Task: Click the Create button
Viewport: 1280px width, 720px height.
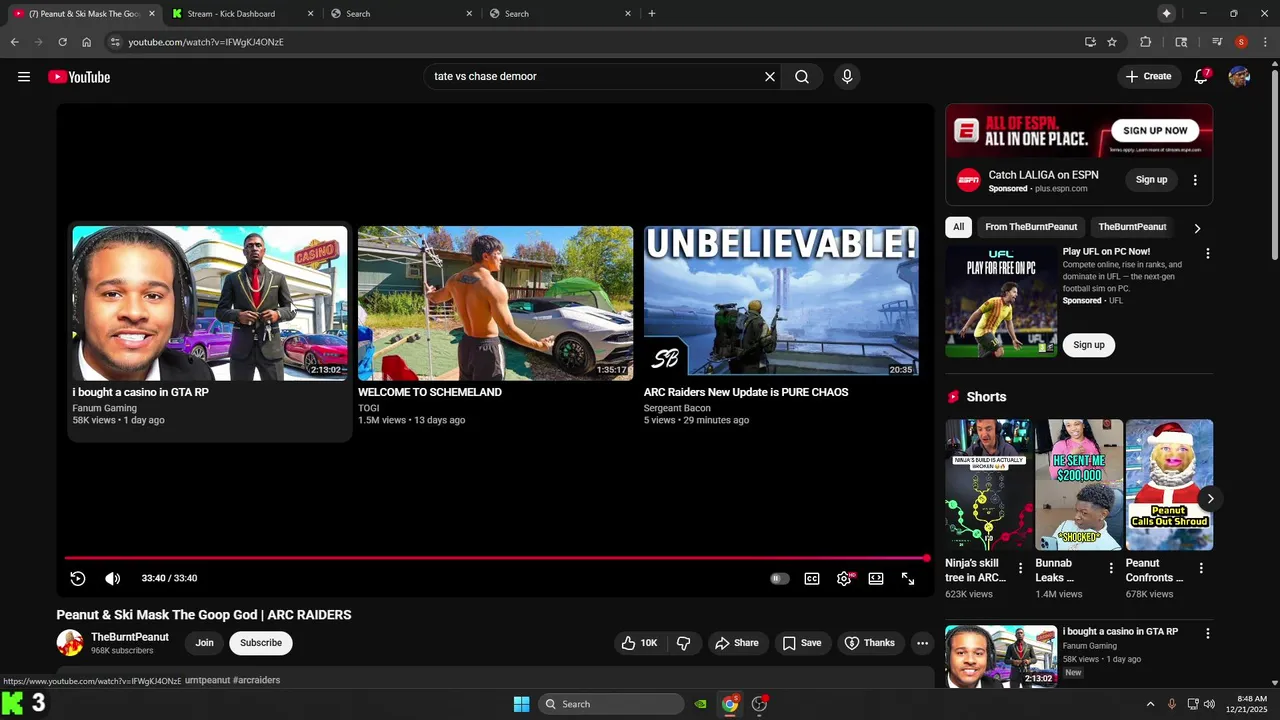Action: 1148,77
